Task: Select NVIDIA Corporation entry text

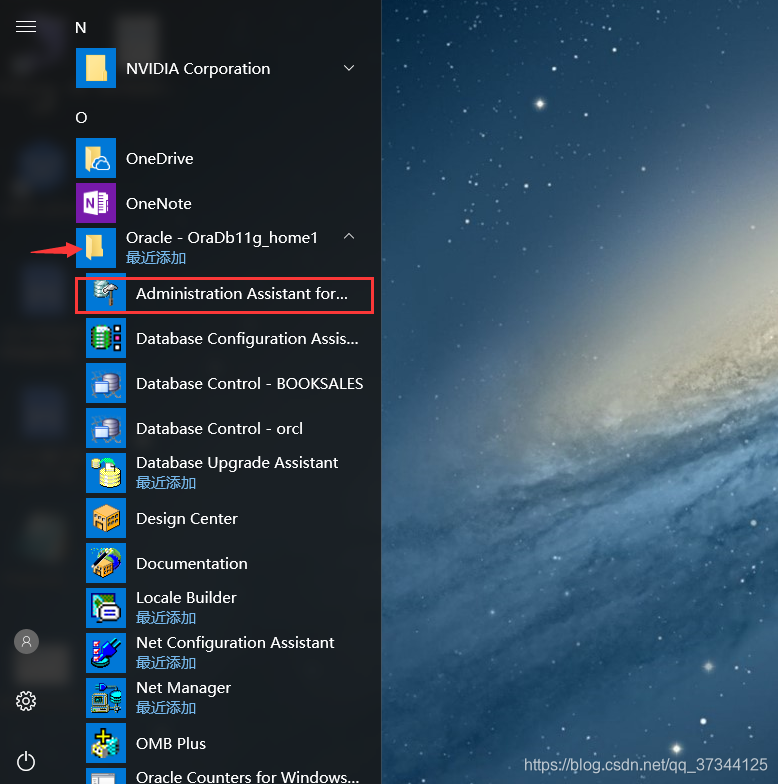Action: [198, 68]
